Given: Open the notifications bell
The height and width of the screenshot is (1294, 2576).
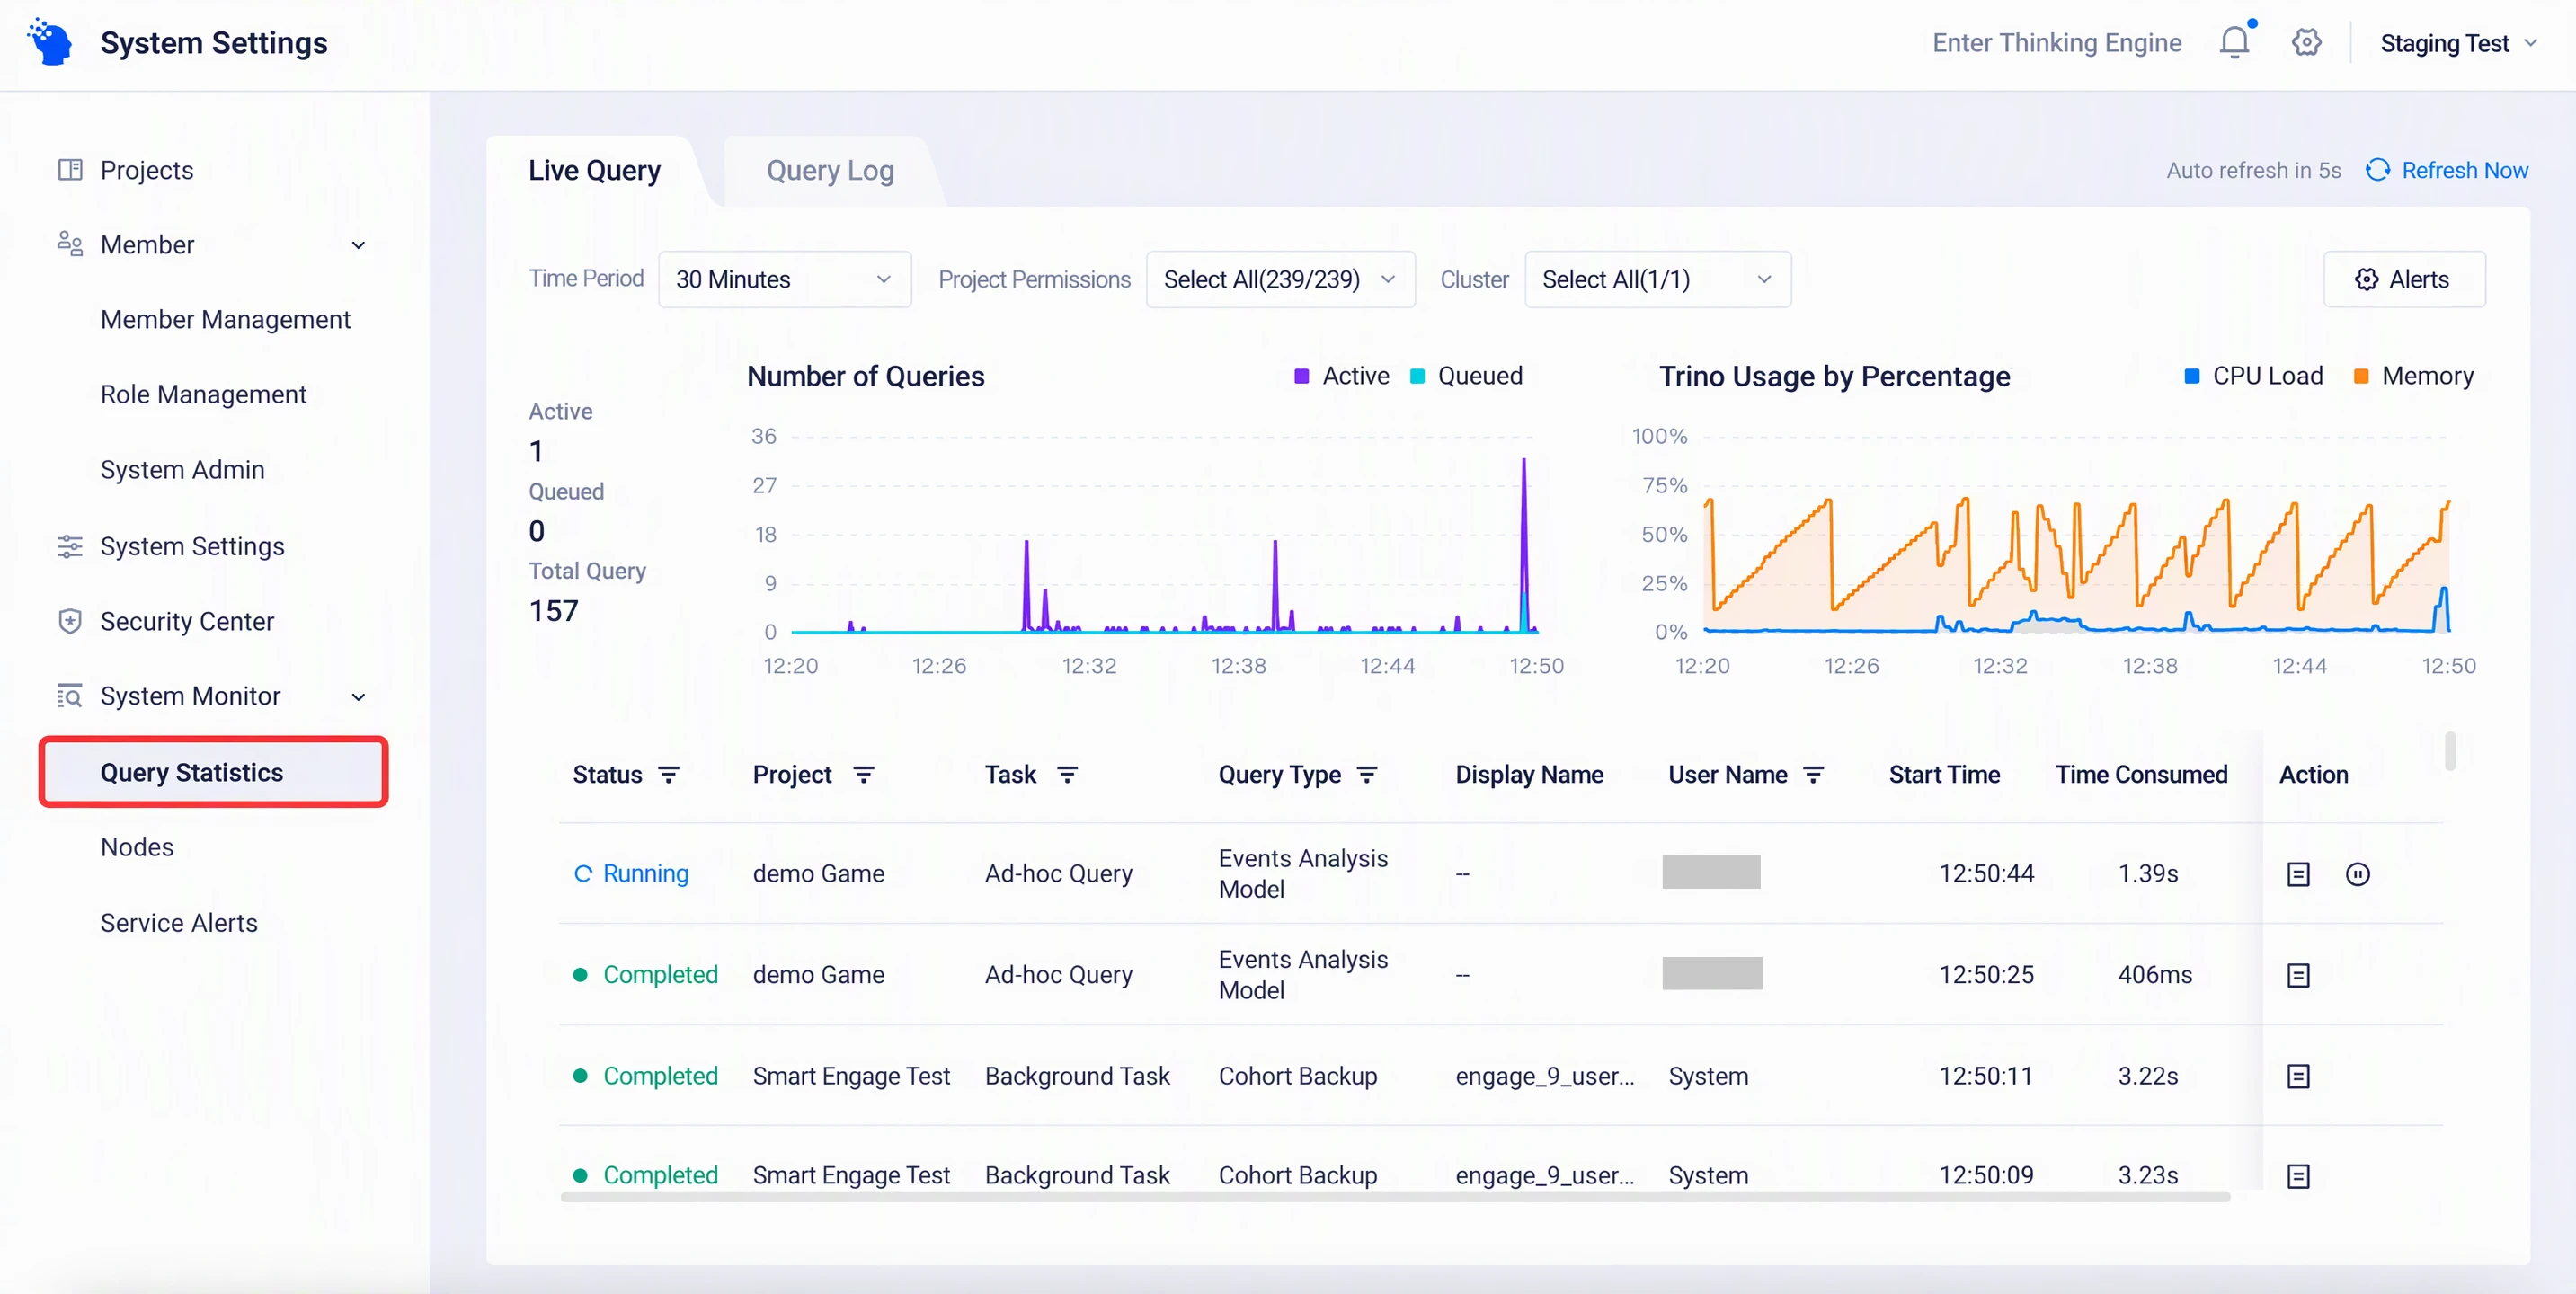Looking at the screenshot, I should click(2235, 42).
